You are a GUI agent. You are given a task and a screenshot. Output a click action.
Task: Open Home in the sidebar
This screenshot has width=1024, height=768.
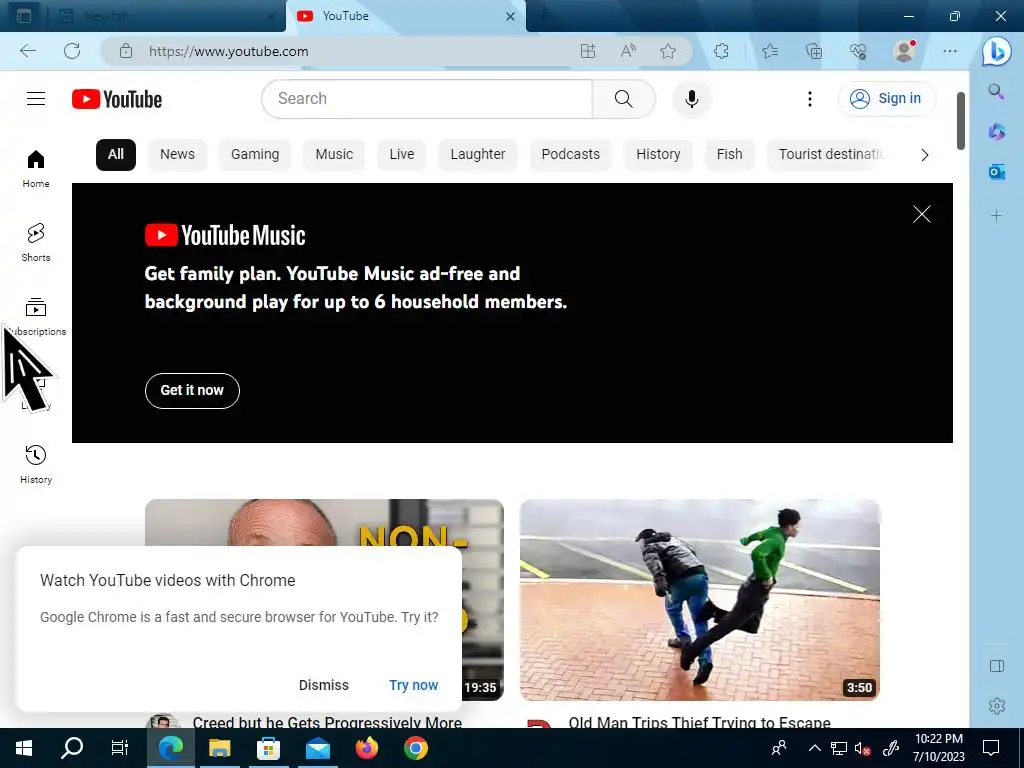point(36,168)
